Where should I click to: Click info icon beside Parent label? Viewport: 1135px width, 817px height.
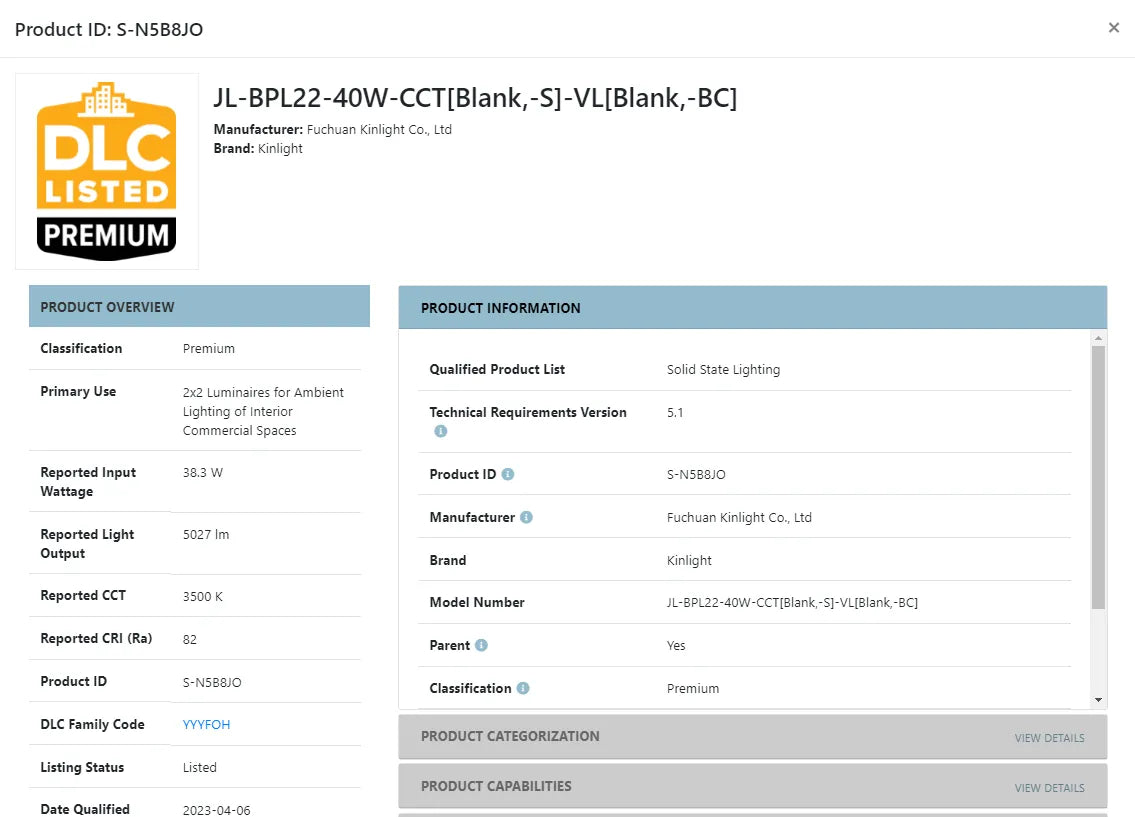pyautogui.click(x=481, y=645)
